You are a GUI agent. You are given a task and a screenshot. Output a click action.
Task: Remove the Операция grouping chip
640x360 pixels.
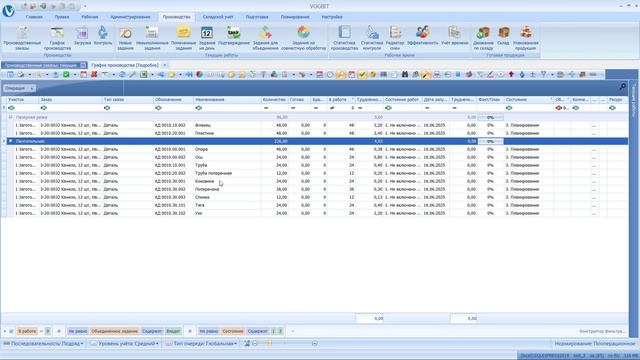[32, 88]
